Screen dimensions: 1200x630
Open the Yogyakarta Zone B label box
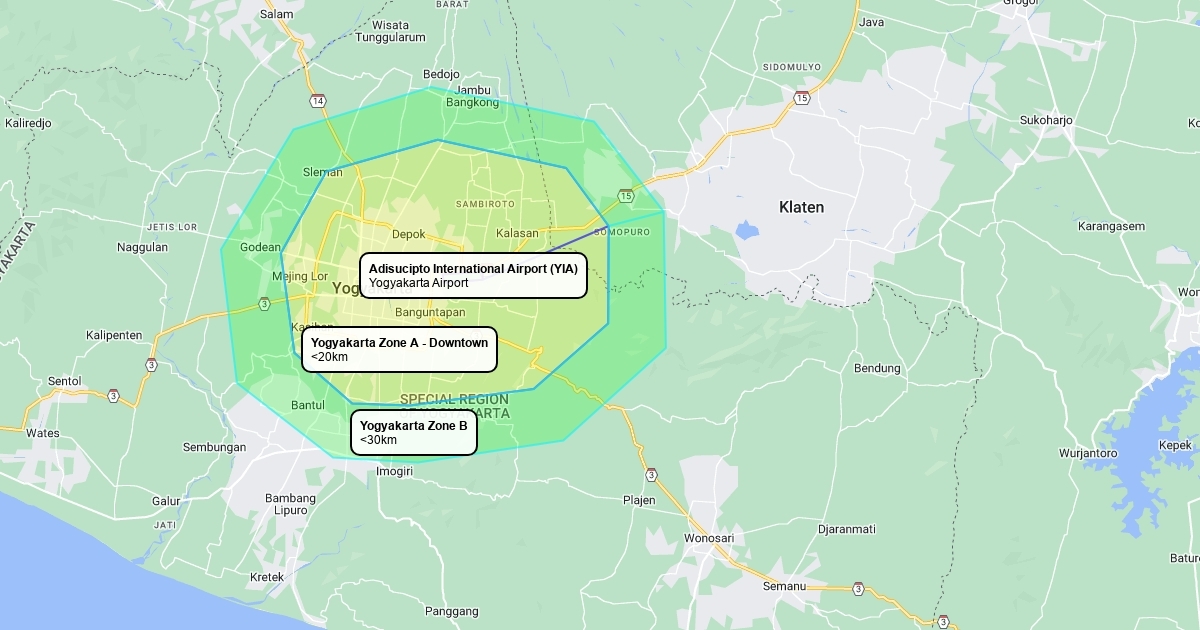(414, 432)
